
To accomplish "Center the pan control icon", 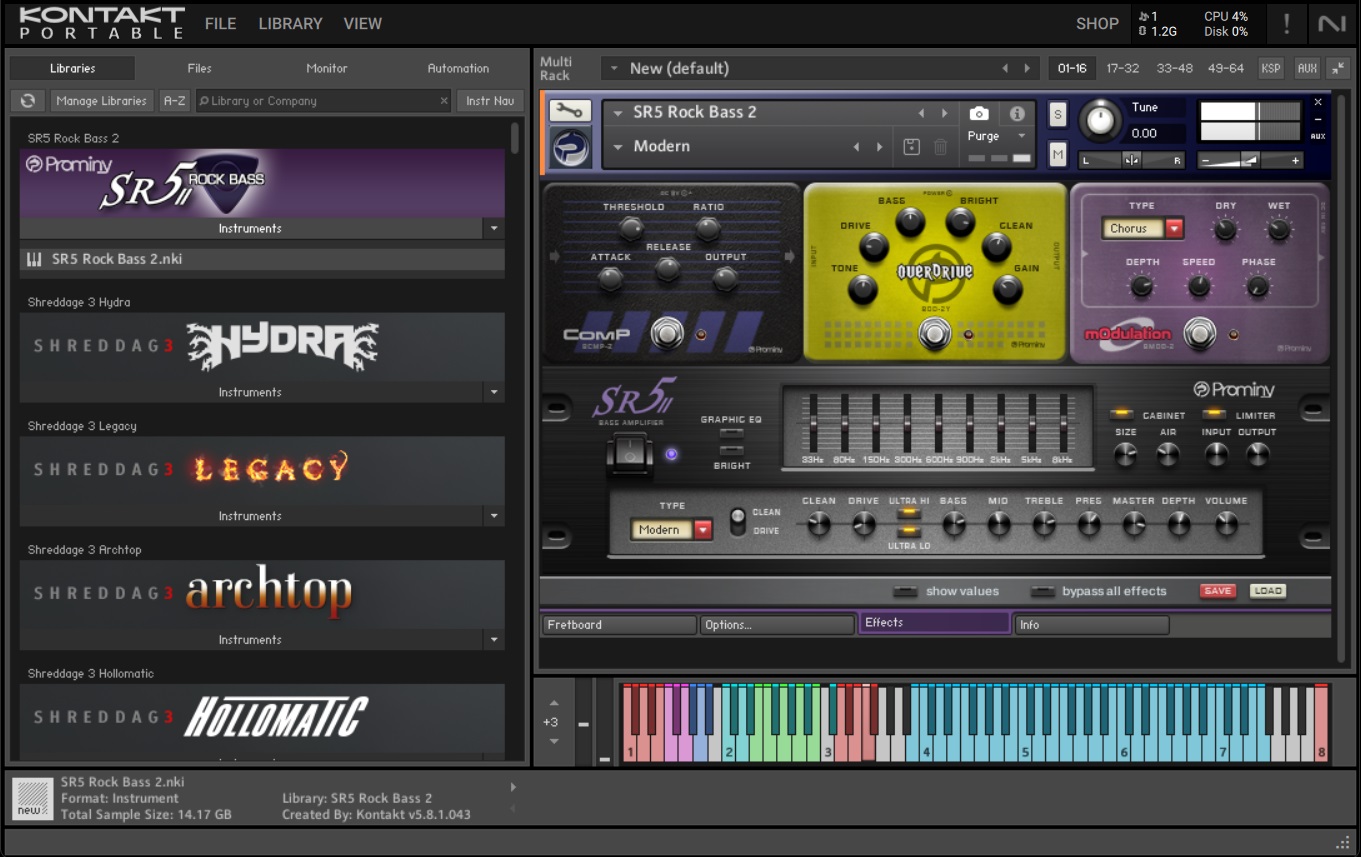I will tap(1131, 160).
